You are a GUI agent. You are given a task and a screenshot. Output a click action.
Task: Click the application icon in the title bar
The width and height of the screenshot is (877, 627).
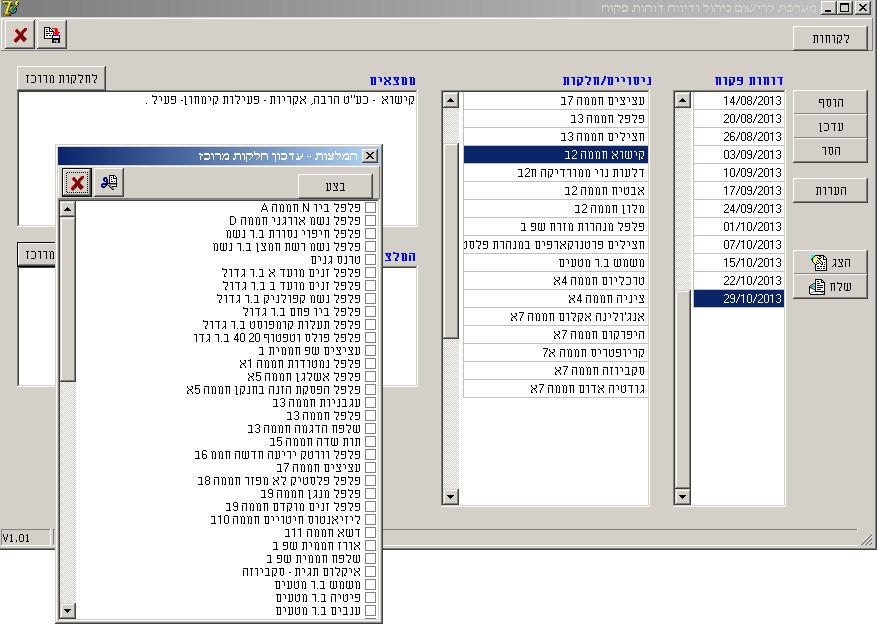pos(11,8)
